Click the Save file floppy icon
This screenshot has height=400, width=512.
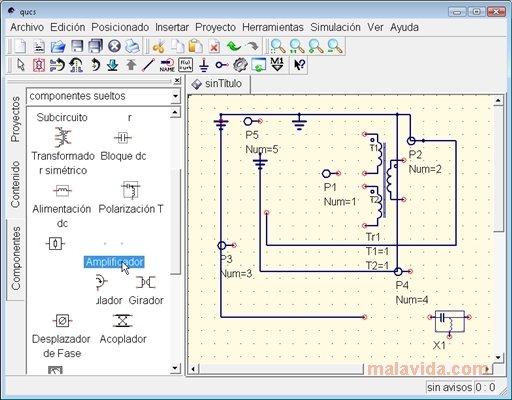point(77,46)
